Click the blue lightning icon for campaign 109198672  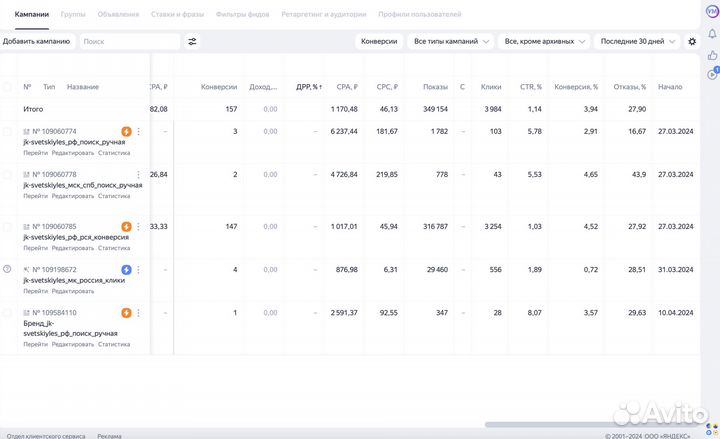[x=126, y=270]
